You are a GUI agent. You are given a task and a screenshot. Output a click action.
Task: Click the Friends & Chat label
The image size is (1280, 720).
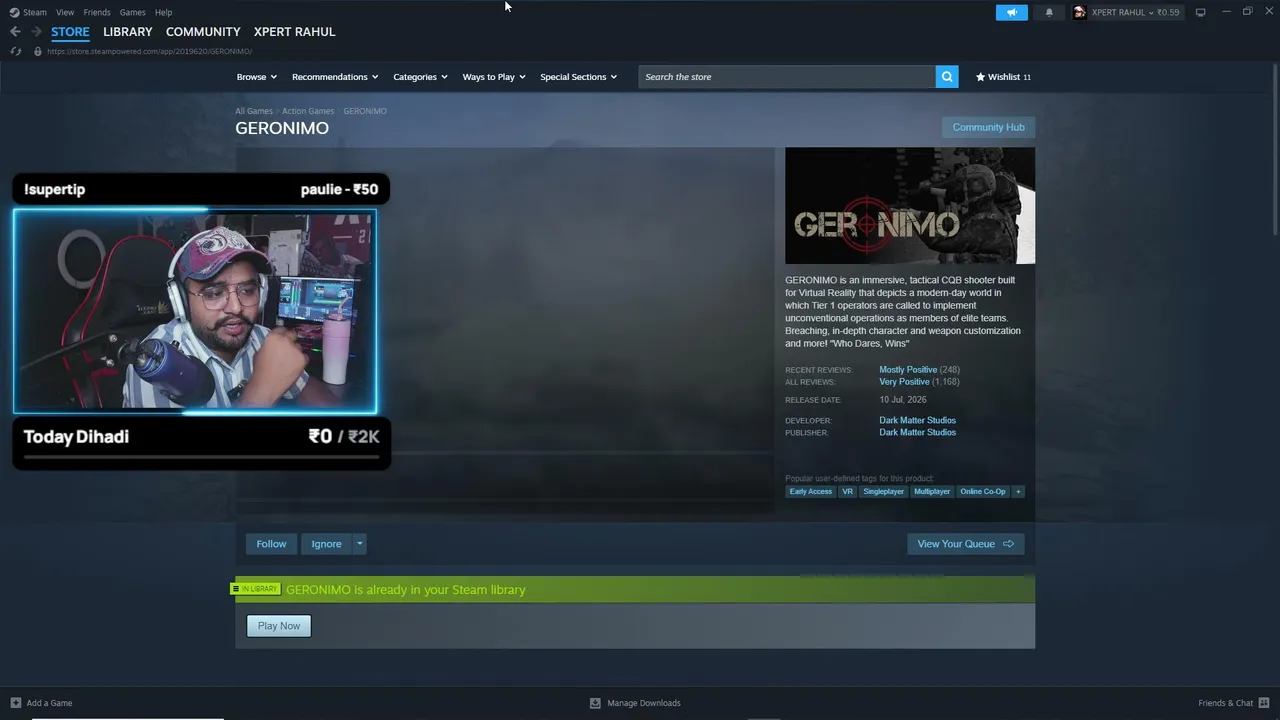[1225, 703]
